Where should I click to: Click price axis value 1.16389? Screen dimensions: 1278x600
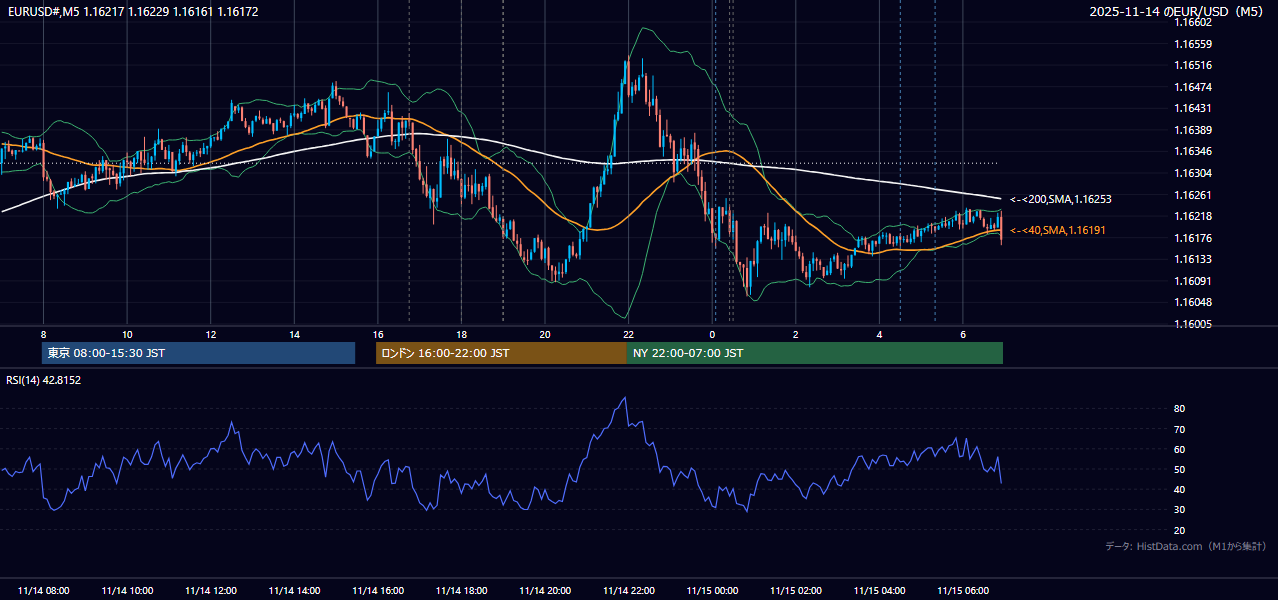pyautogui.click(x=1193, y=130)
